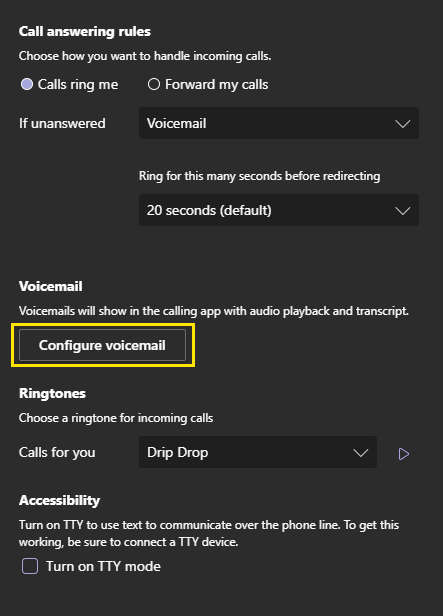Click the Configure voicemail button
The width and height of the screenshot is (443, 616).
(x=102, y=345)
